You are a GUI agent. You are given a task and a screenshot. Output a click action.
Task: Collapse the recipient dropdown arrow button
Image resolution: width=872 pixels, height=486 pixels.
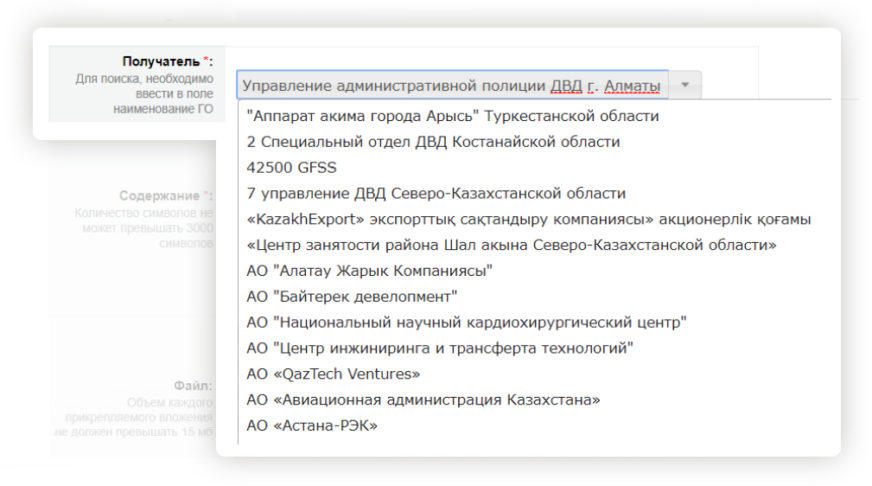pos(685,85)
